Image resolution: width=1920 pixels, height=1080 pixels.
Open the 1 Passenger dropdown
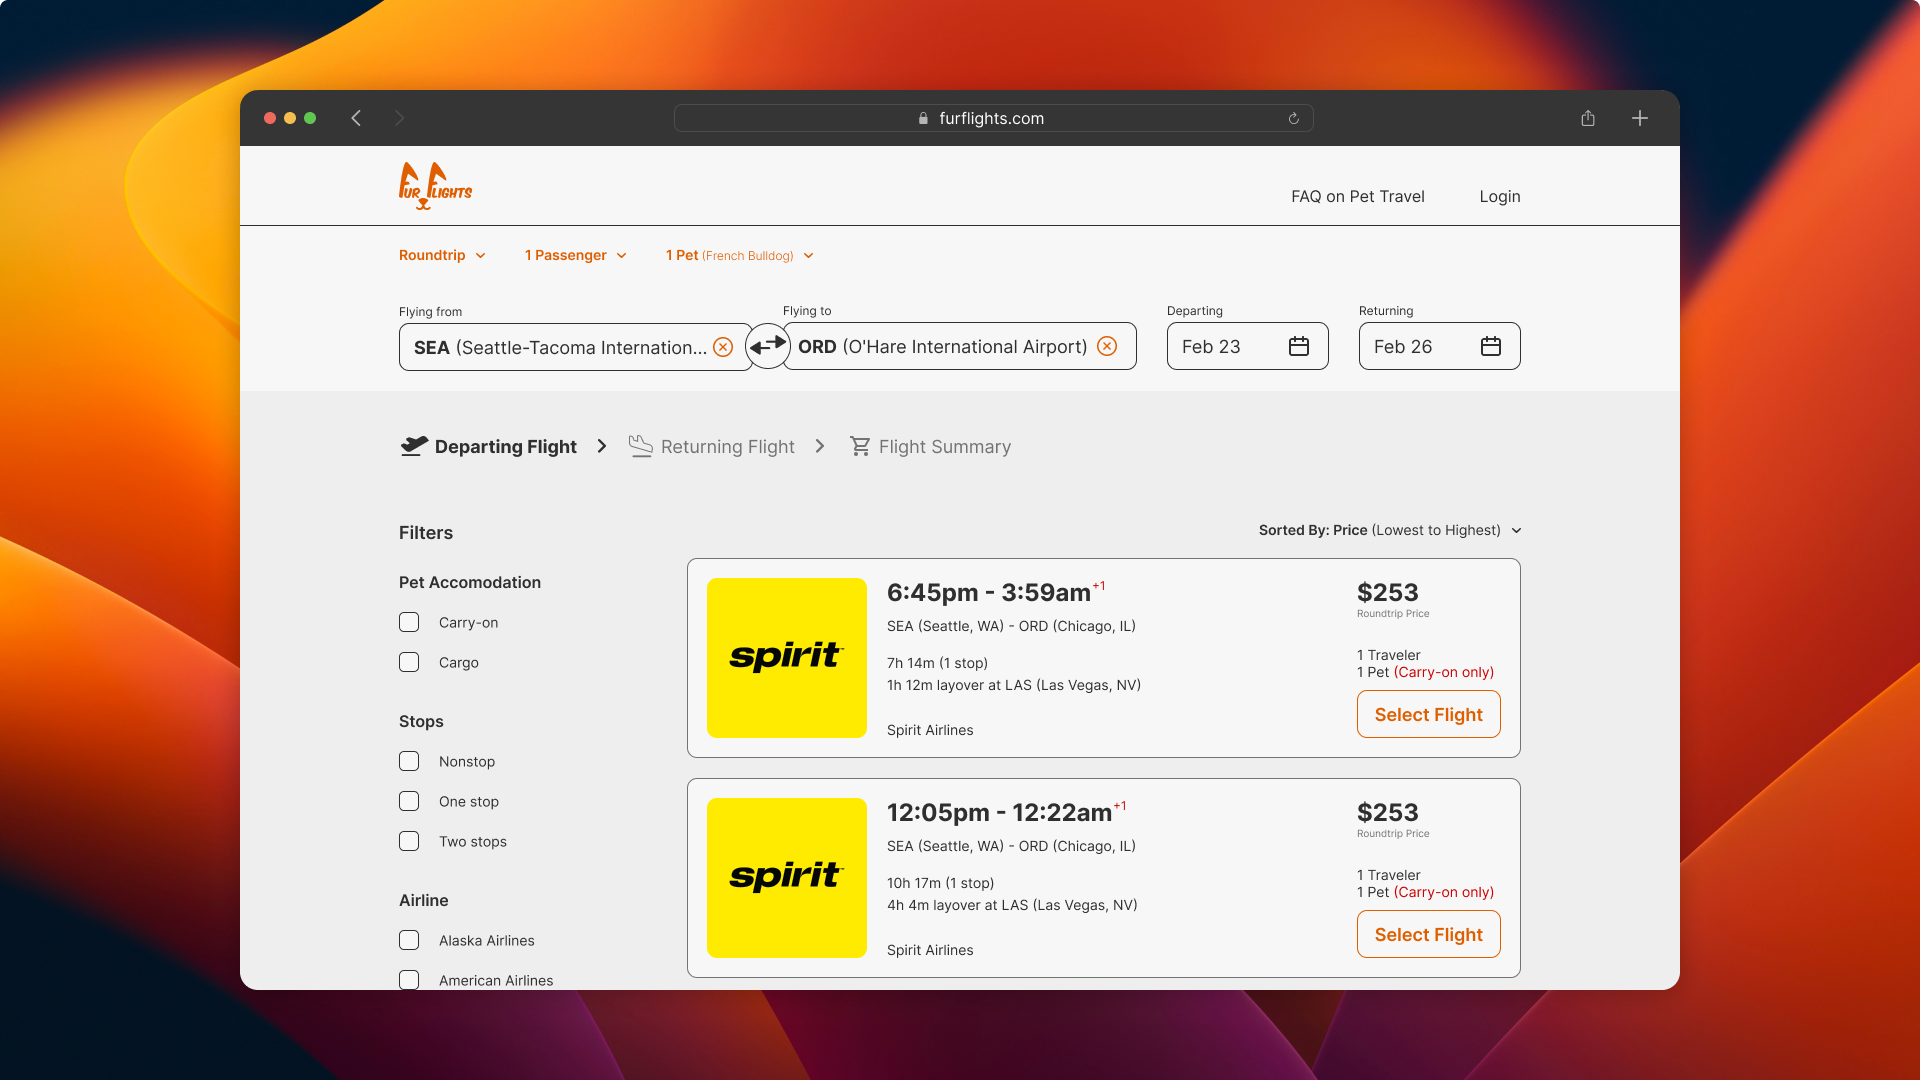[x=576, y=255]
